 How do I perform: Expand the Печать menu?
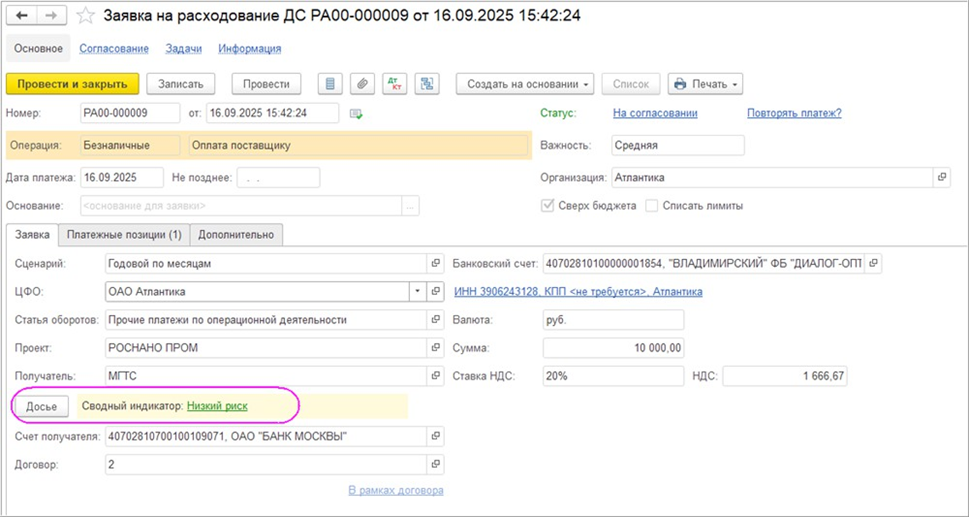pos(705,84)
